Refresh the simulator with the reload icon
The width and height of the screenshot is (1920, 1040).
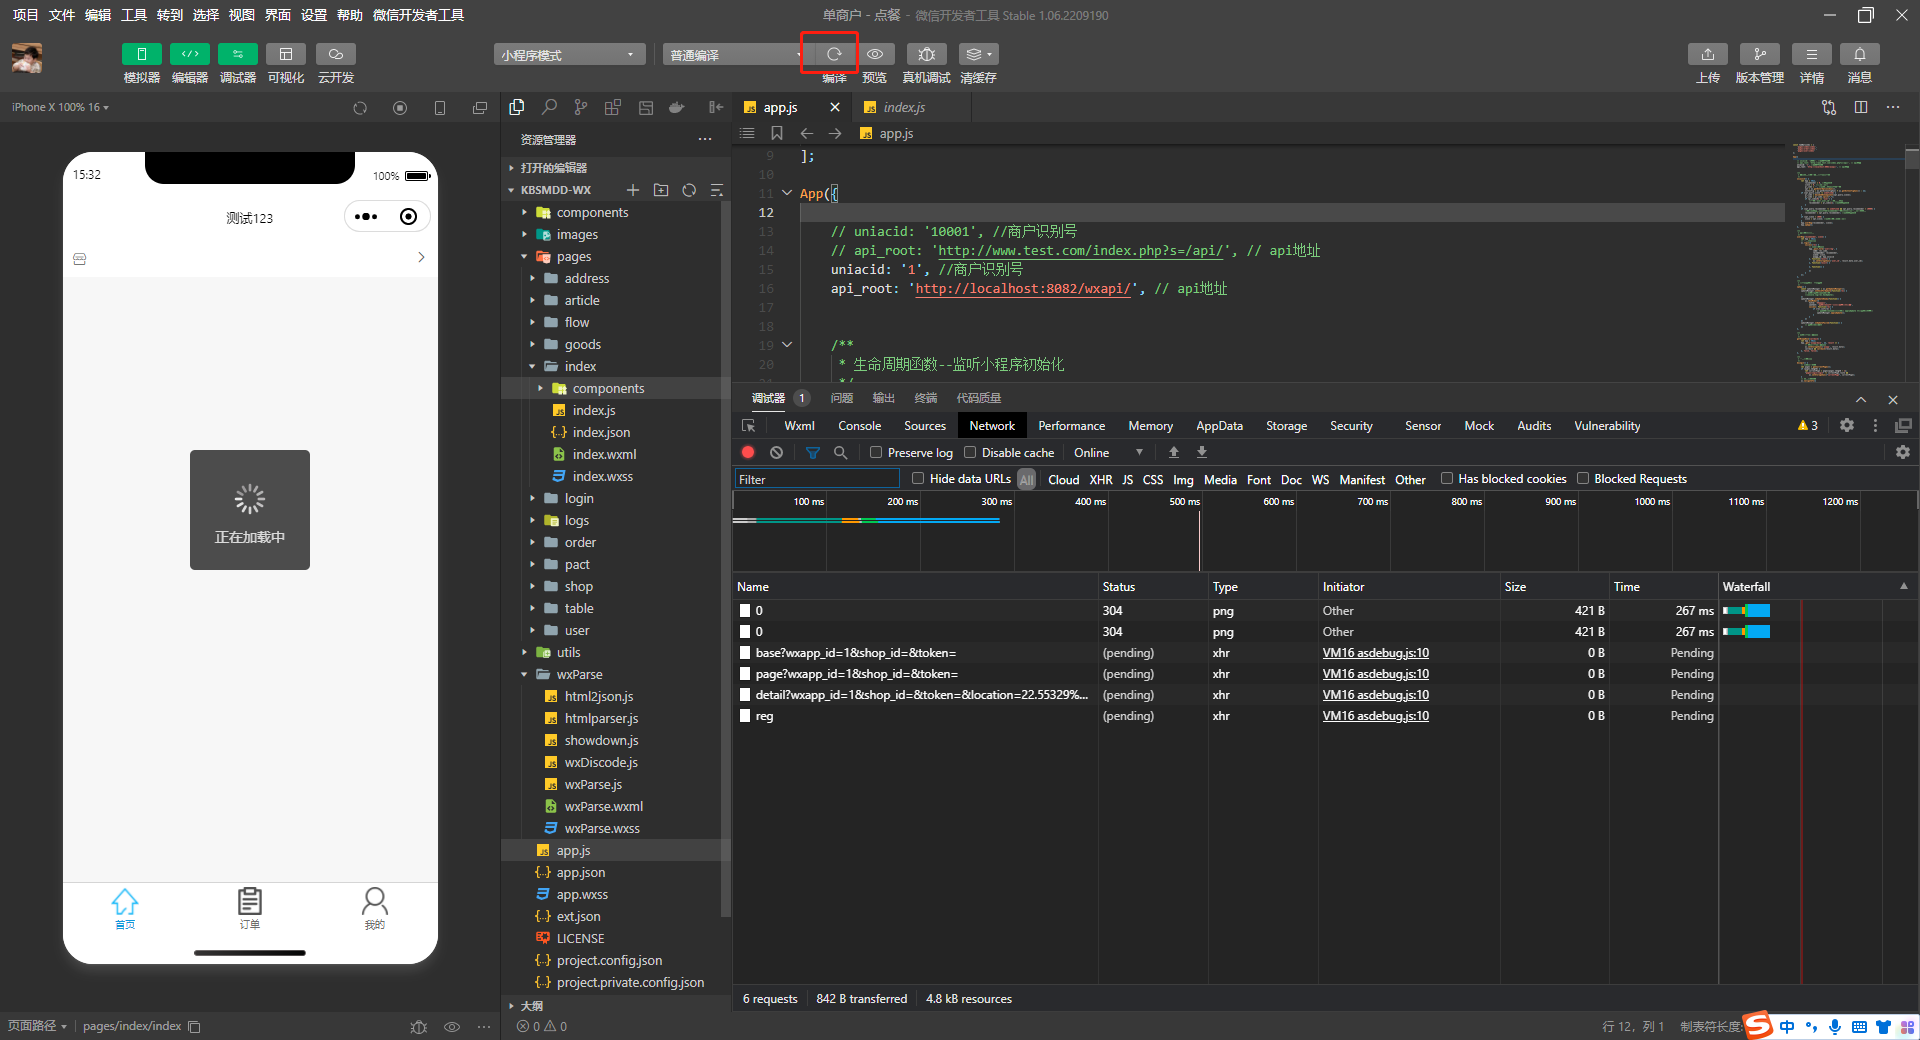tap(360, 108)
